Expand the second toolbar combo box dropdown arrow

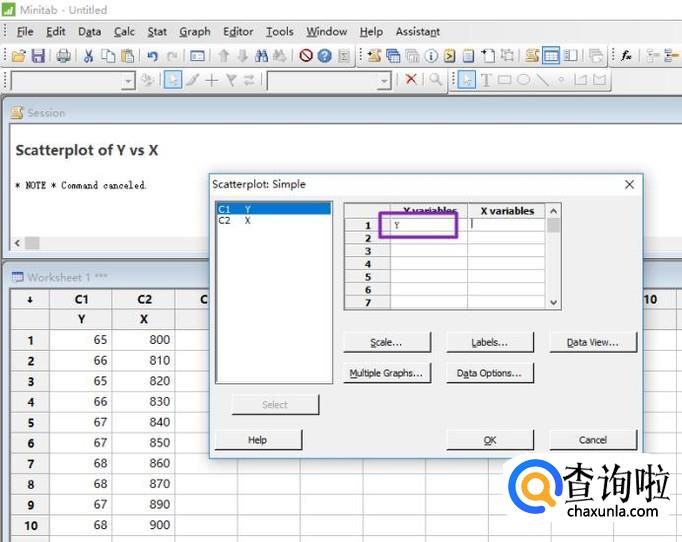[x=384, y=81]
